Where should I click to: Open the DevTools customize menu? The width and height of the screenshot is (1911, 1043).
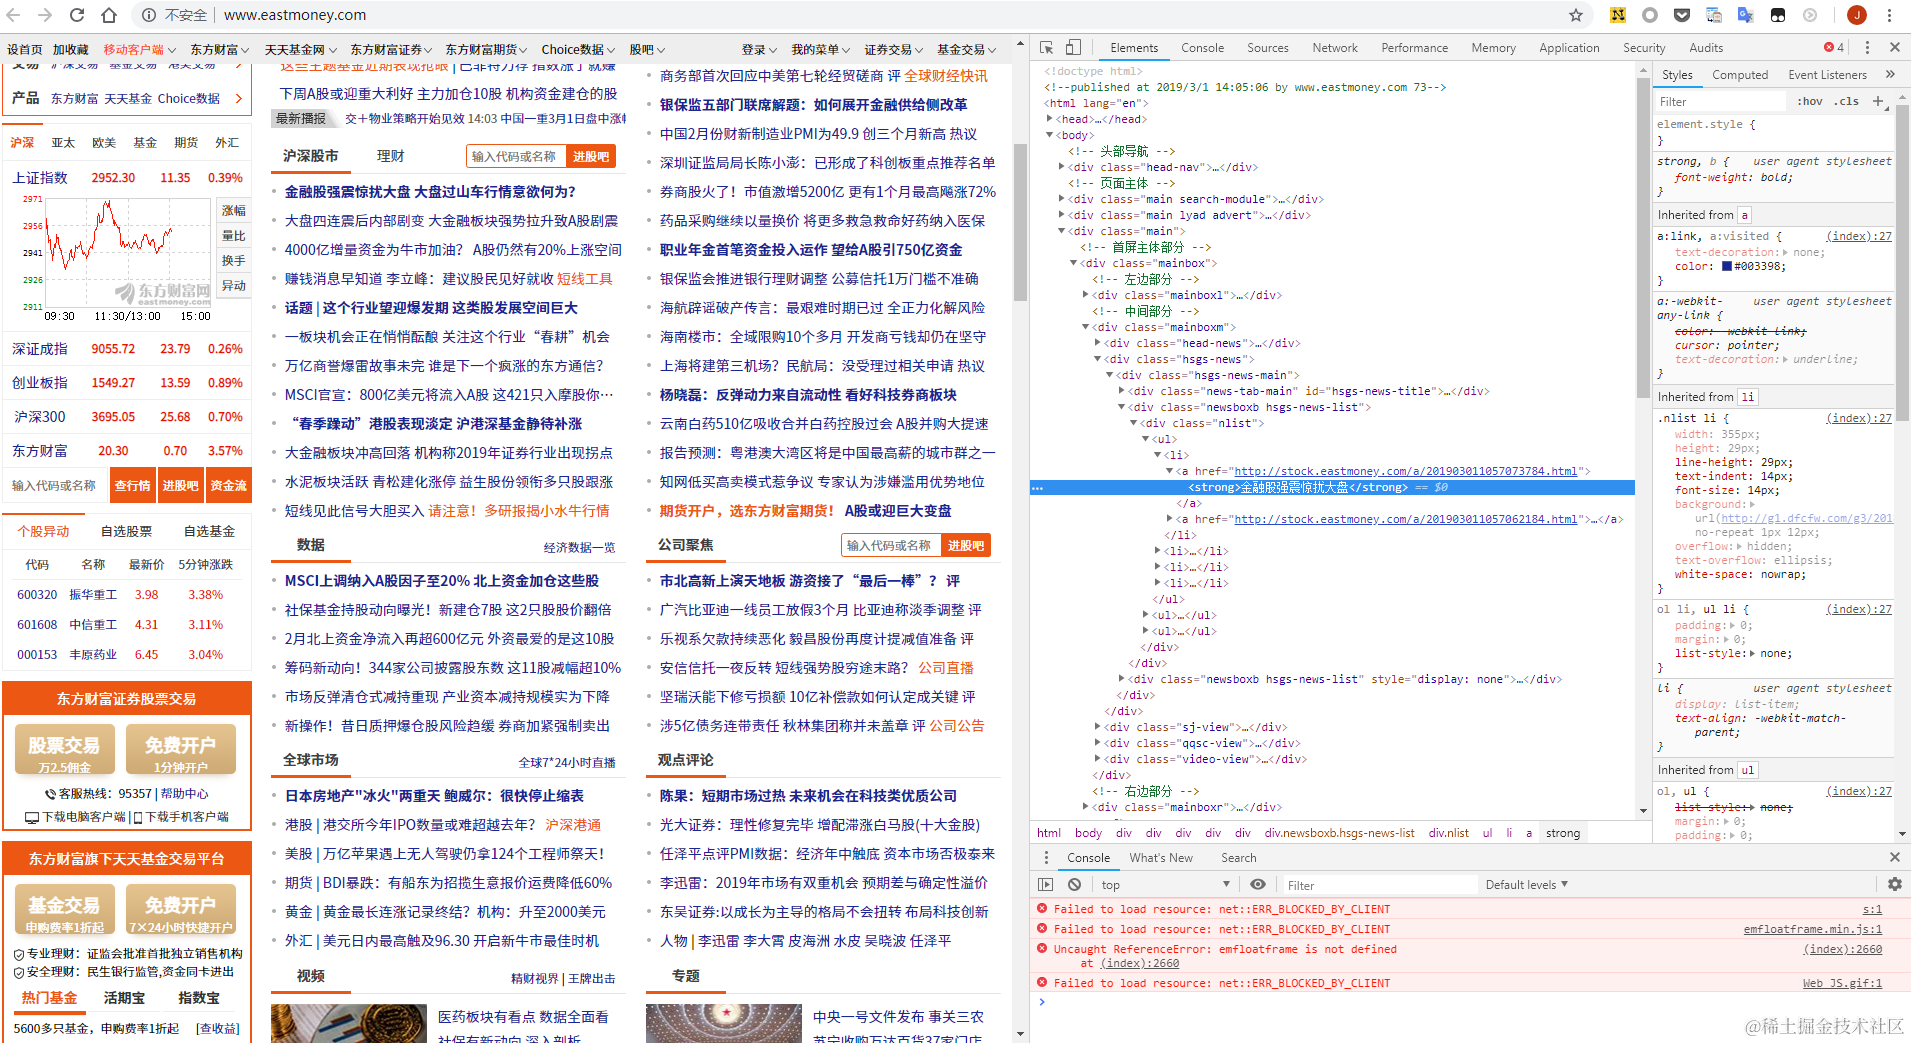click(1867, 48)
